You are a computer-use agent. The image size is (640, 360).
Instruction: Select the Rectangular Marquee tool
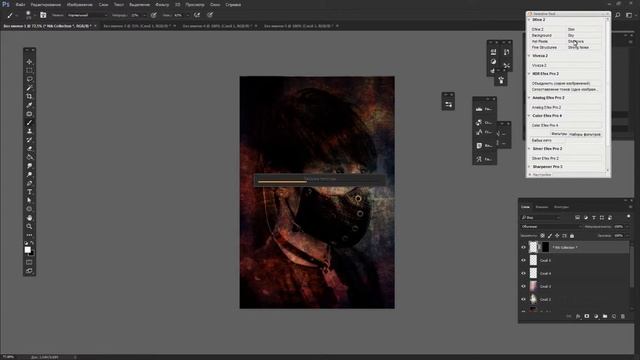[29, 71]
